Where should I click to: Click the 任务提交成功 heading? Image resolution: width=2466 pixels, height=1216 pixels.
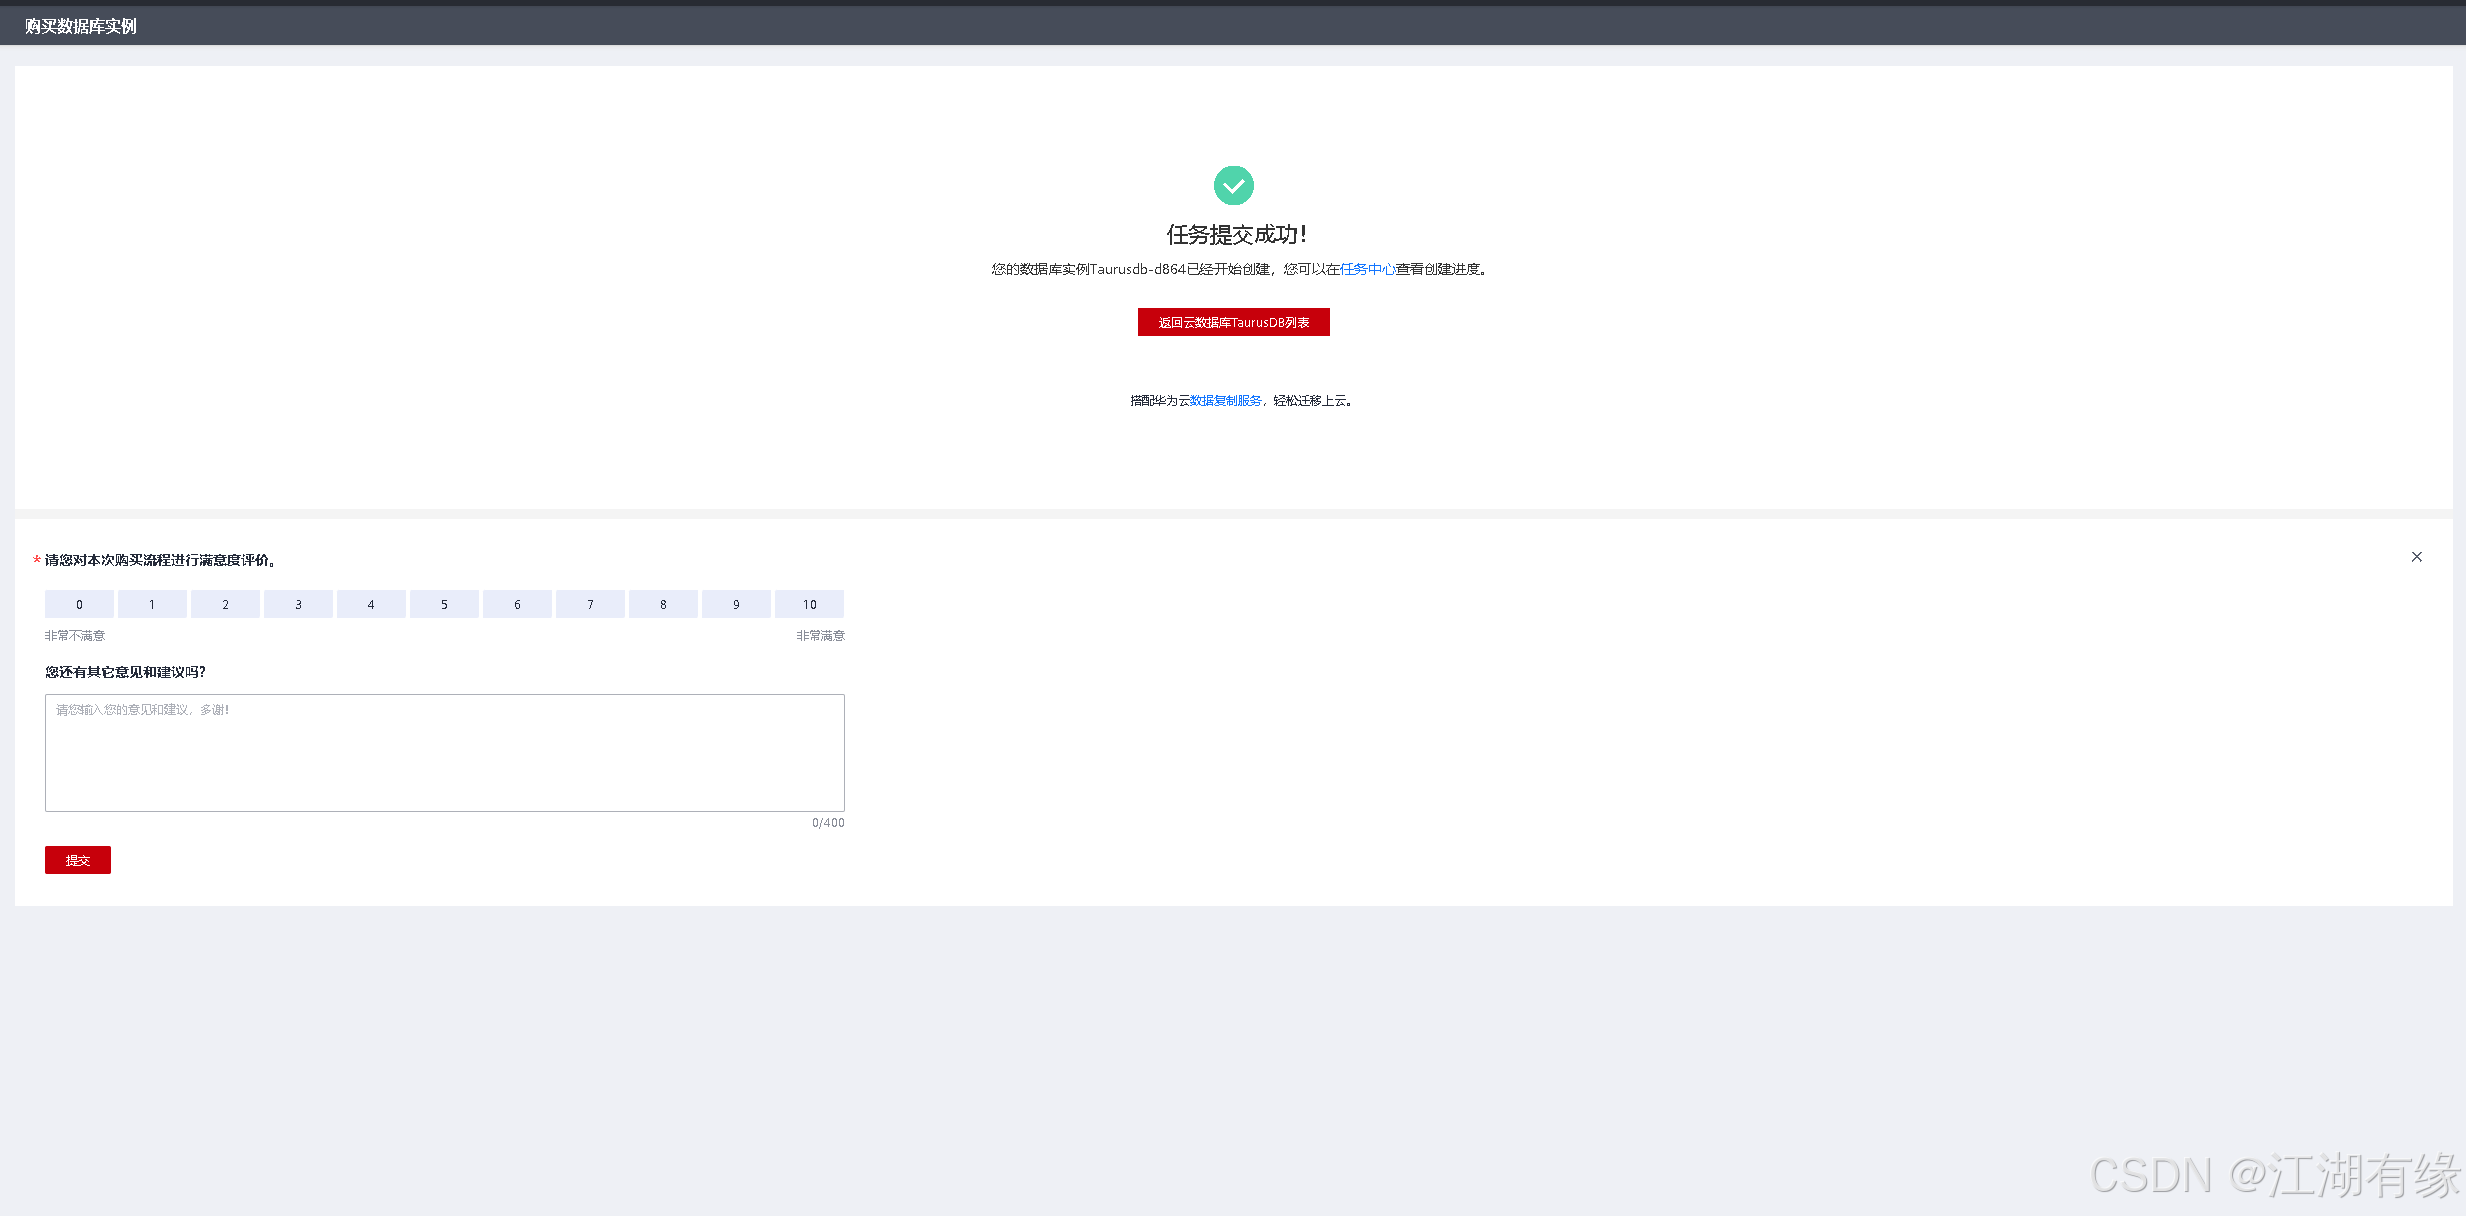1236,235
